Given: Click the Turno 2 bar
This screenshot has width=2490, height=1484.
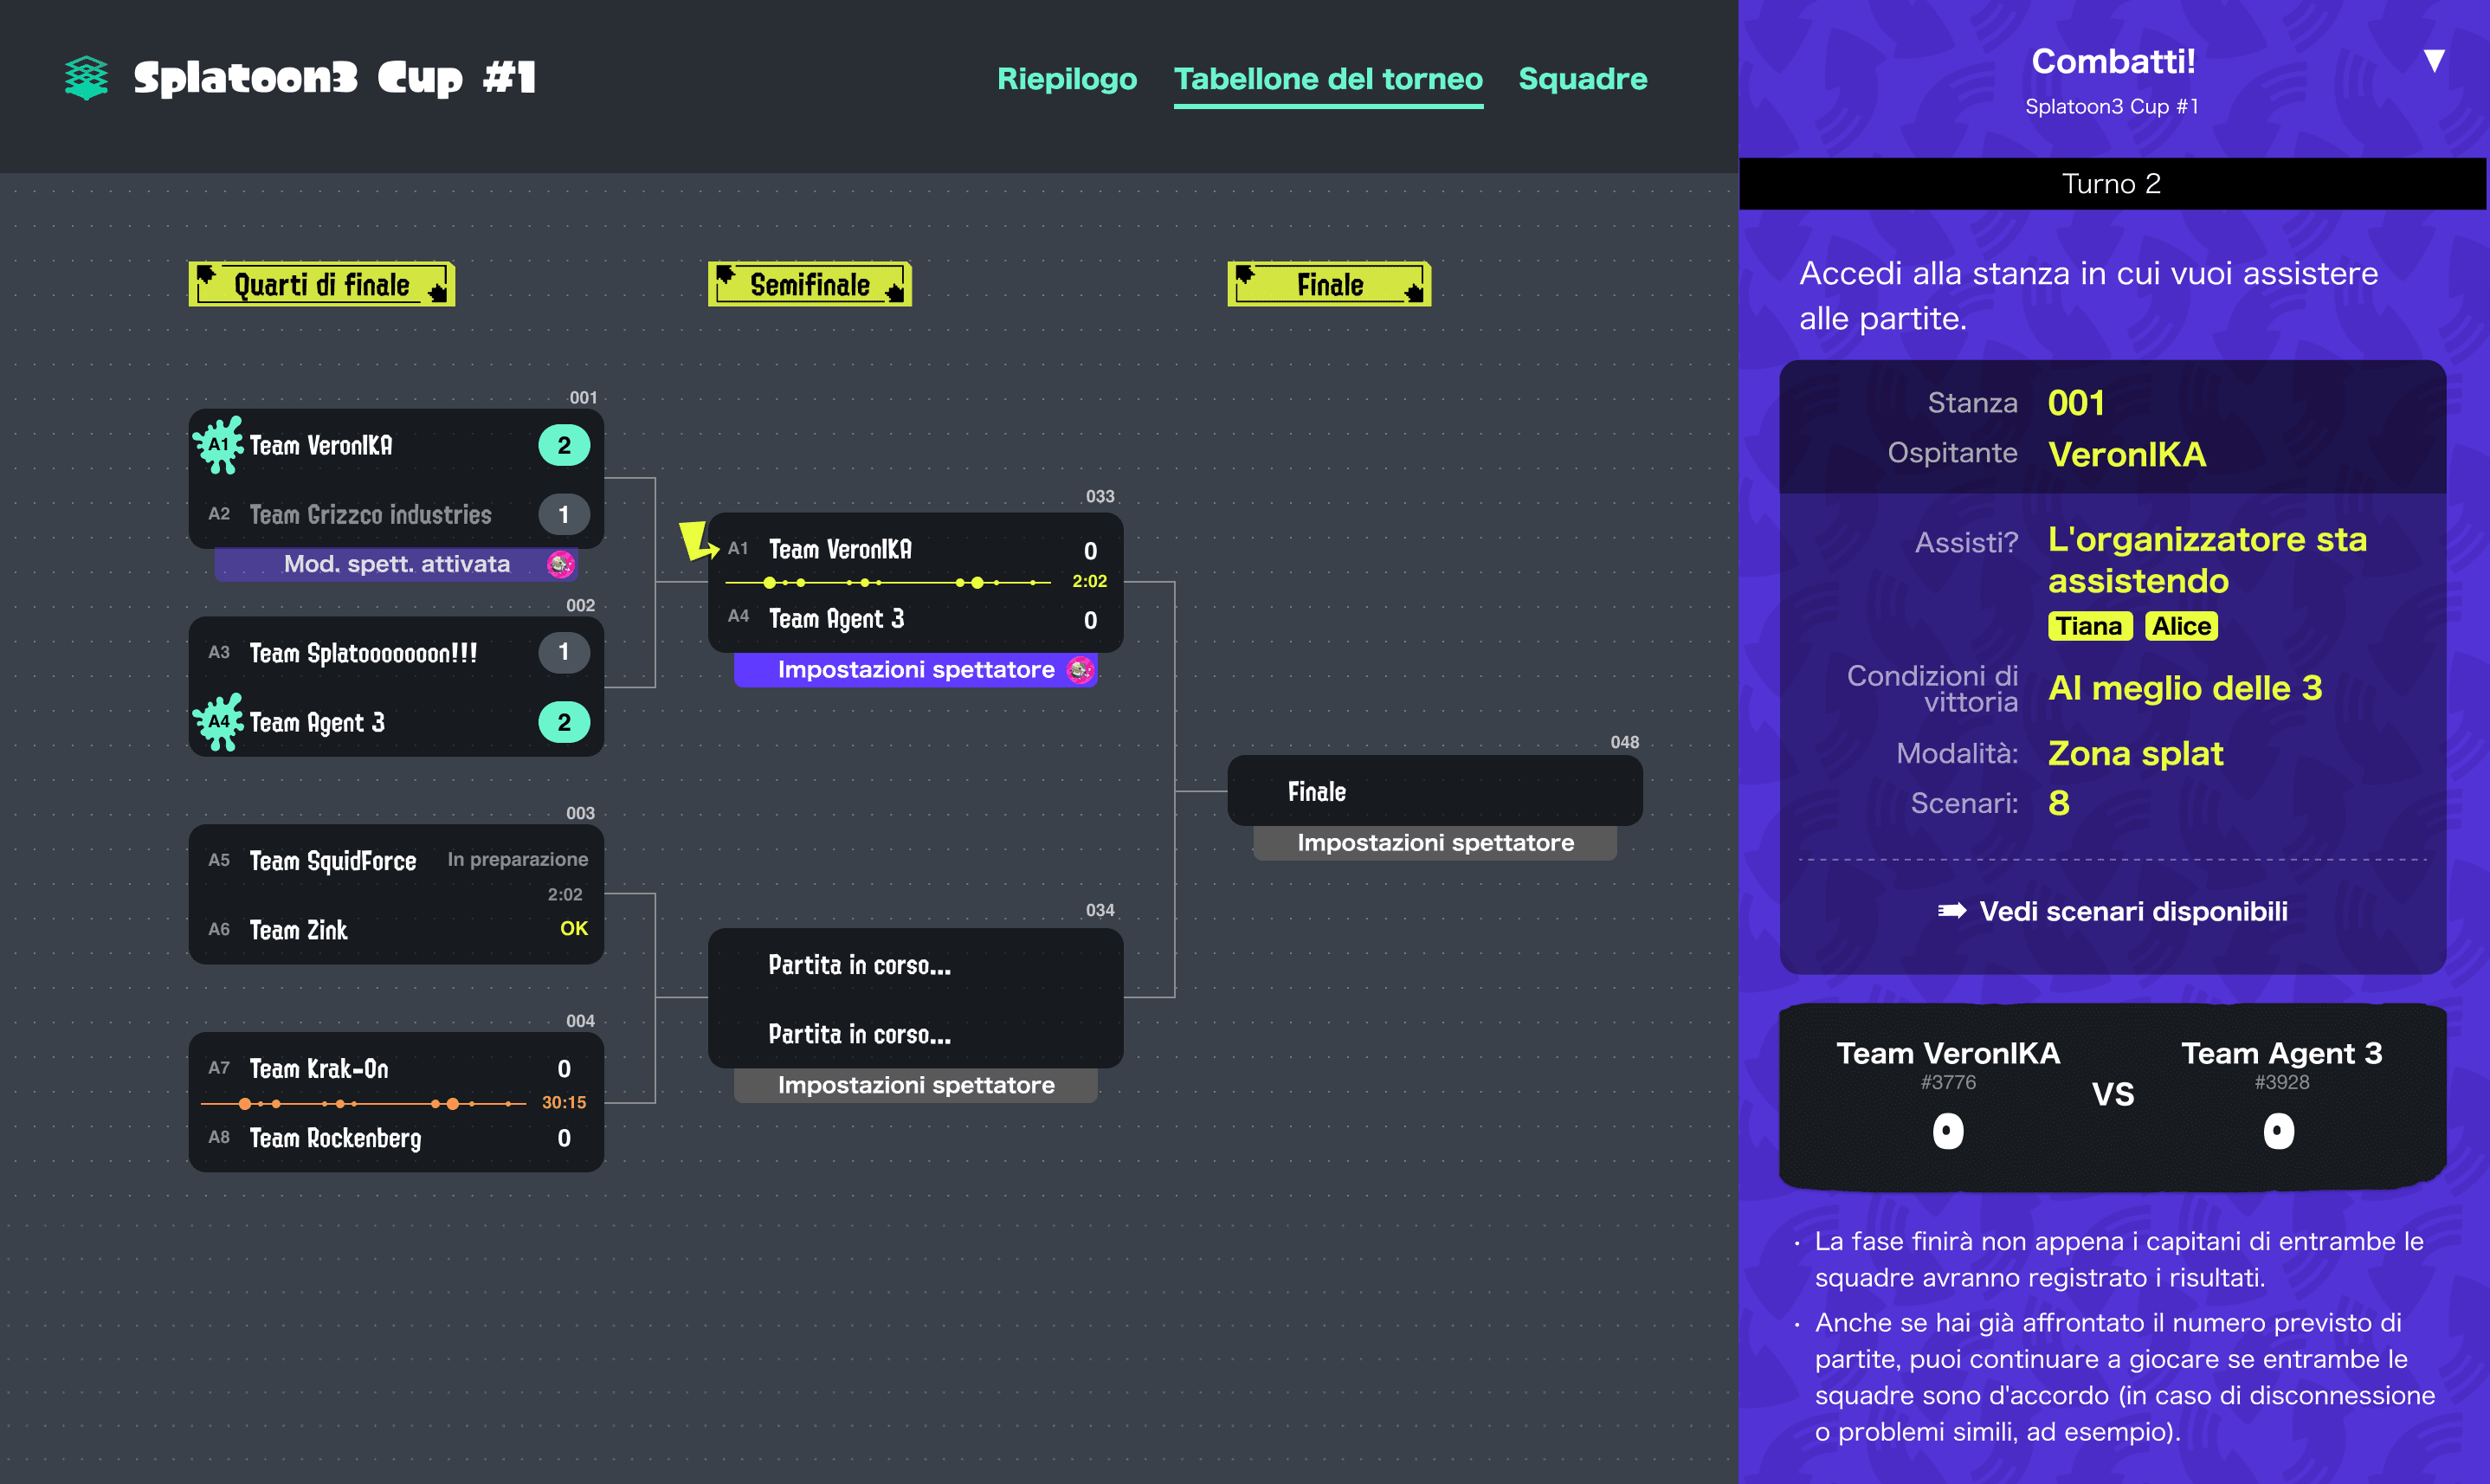Looking at the screenshot, I should coord(2112,184).
